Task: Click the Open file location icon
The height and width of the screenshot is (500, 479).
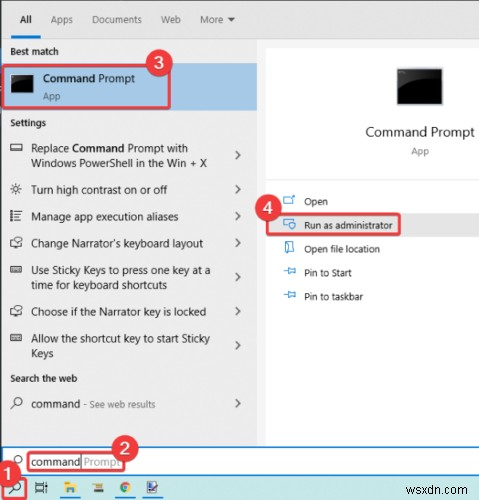Action: pyautogui.click(x=289, y=248)
